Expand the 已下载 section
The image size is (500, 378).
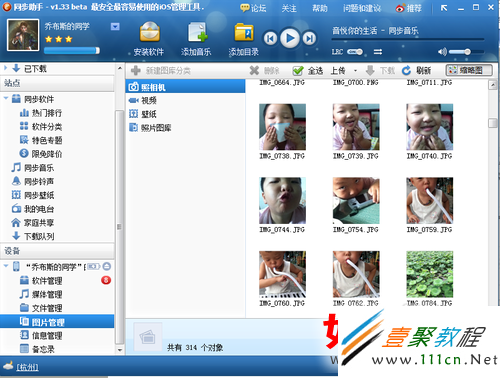point(6,68)
